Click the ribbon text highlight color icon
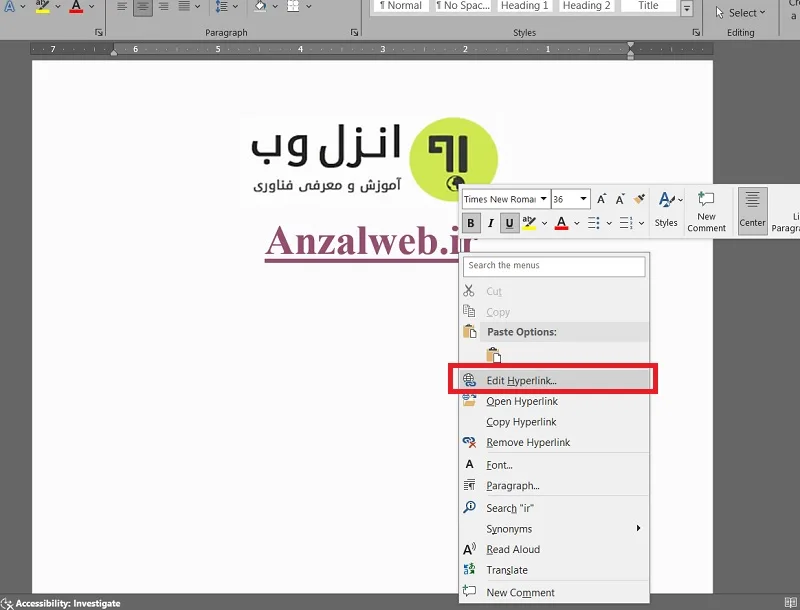 coord(43,6)
